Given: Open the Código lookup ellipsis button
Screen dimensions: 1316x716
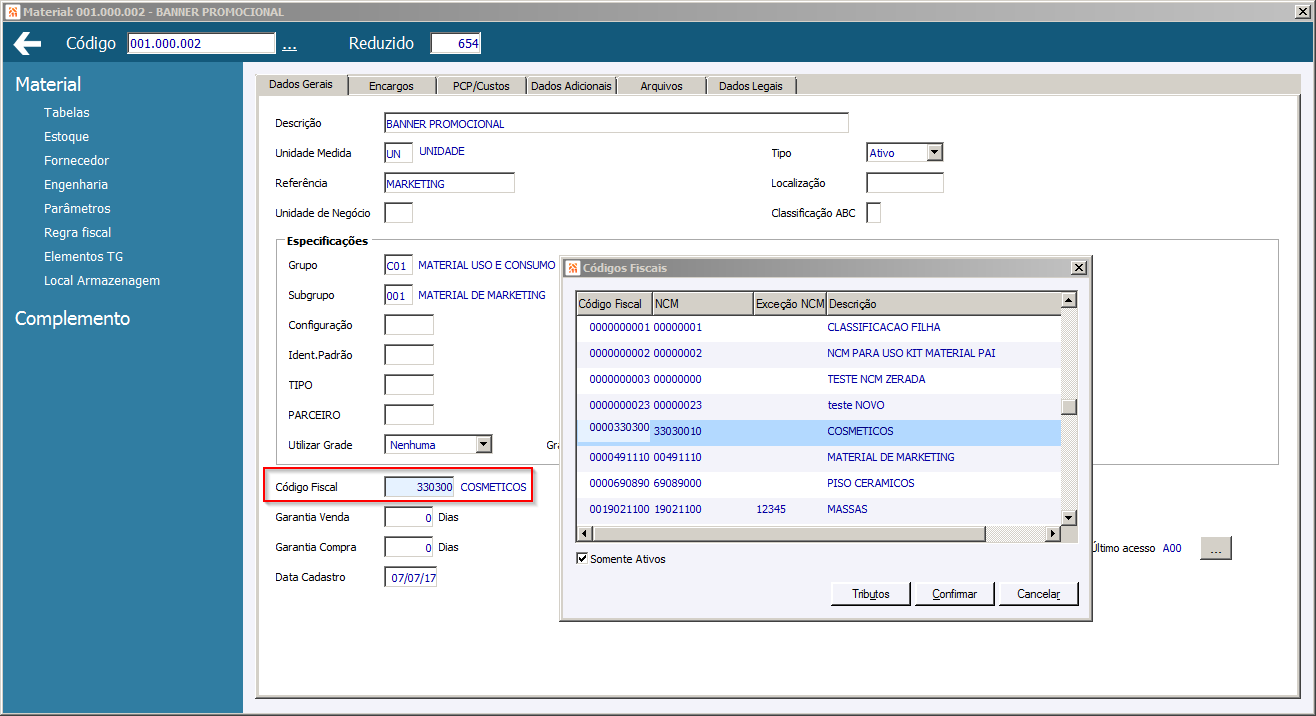Looking at the screenshot, I should click(x=289, y=45).
